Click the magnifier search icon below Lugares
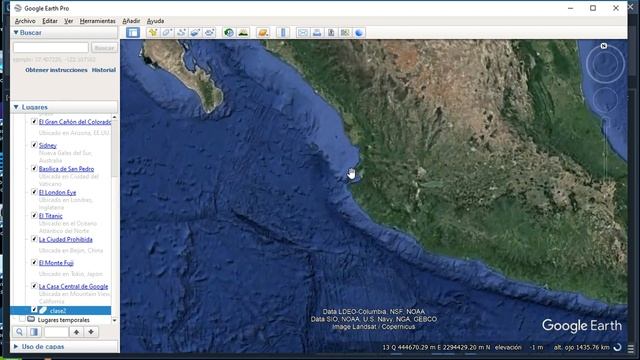Screen dimensions: 640x360 pos(19,332)
